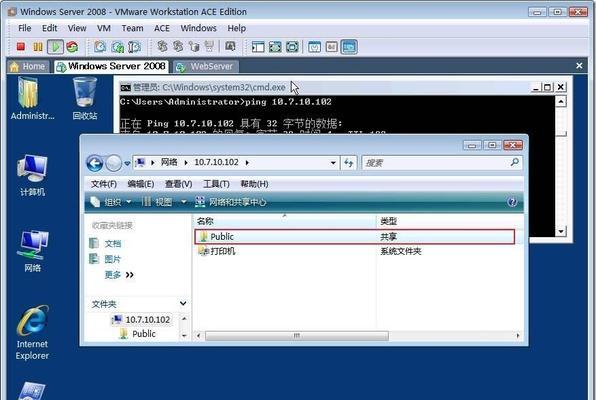Switch to the Home tab
This screenshot has height=400, width=596.
[x=28, y=67]
